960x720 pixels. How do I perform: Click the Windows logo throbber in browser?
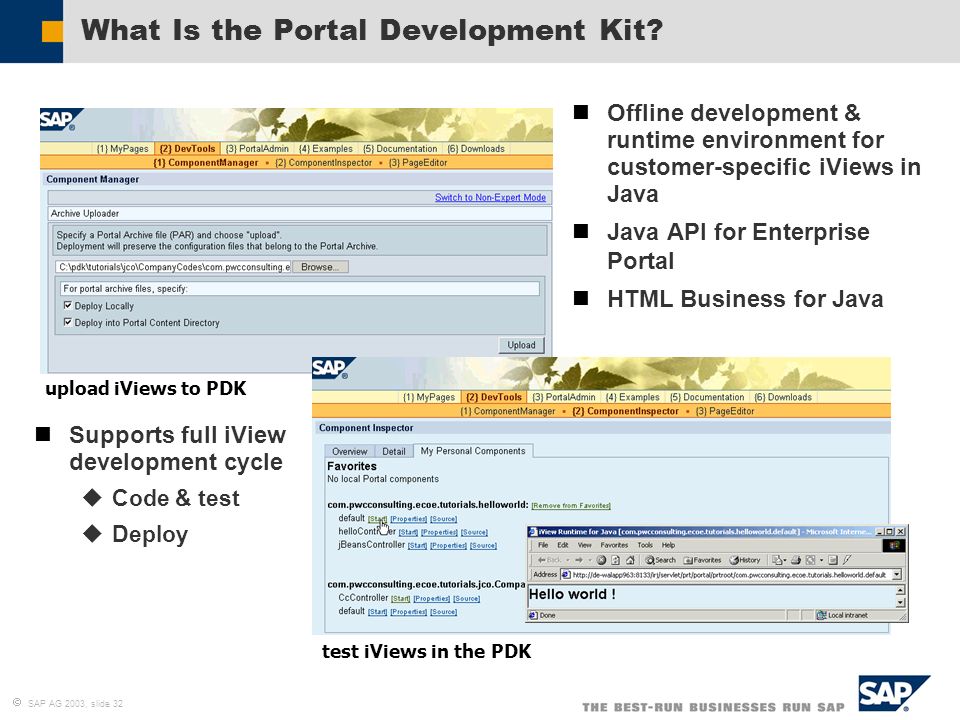(x=894, y=546)
